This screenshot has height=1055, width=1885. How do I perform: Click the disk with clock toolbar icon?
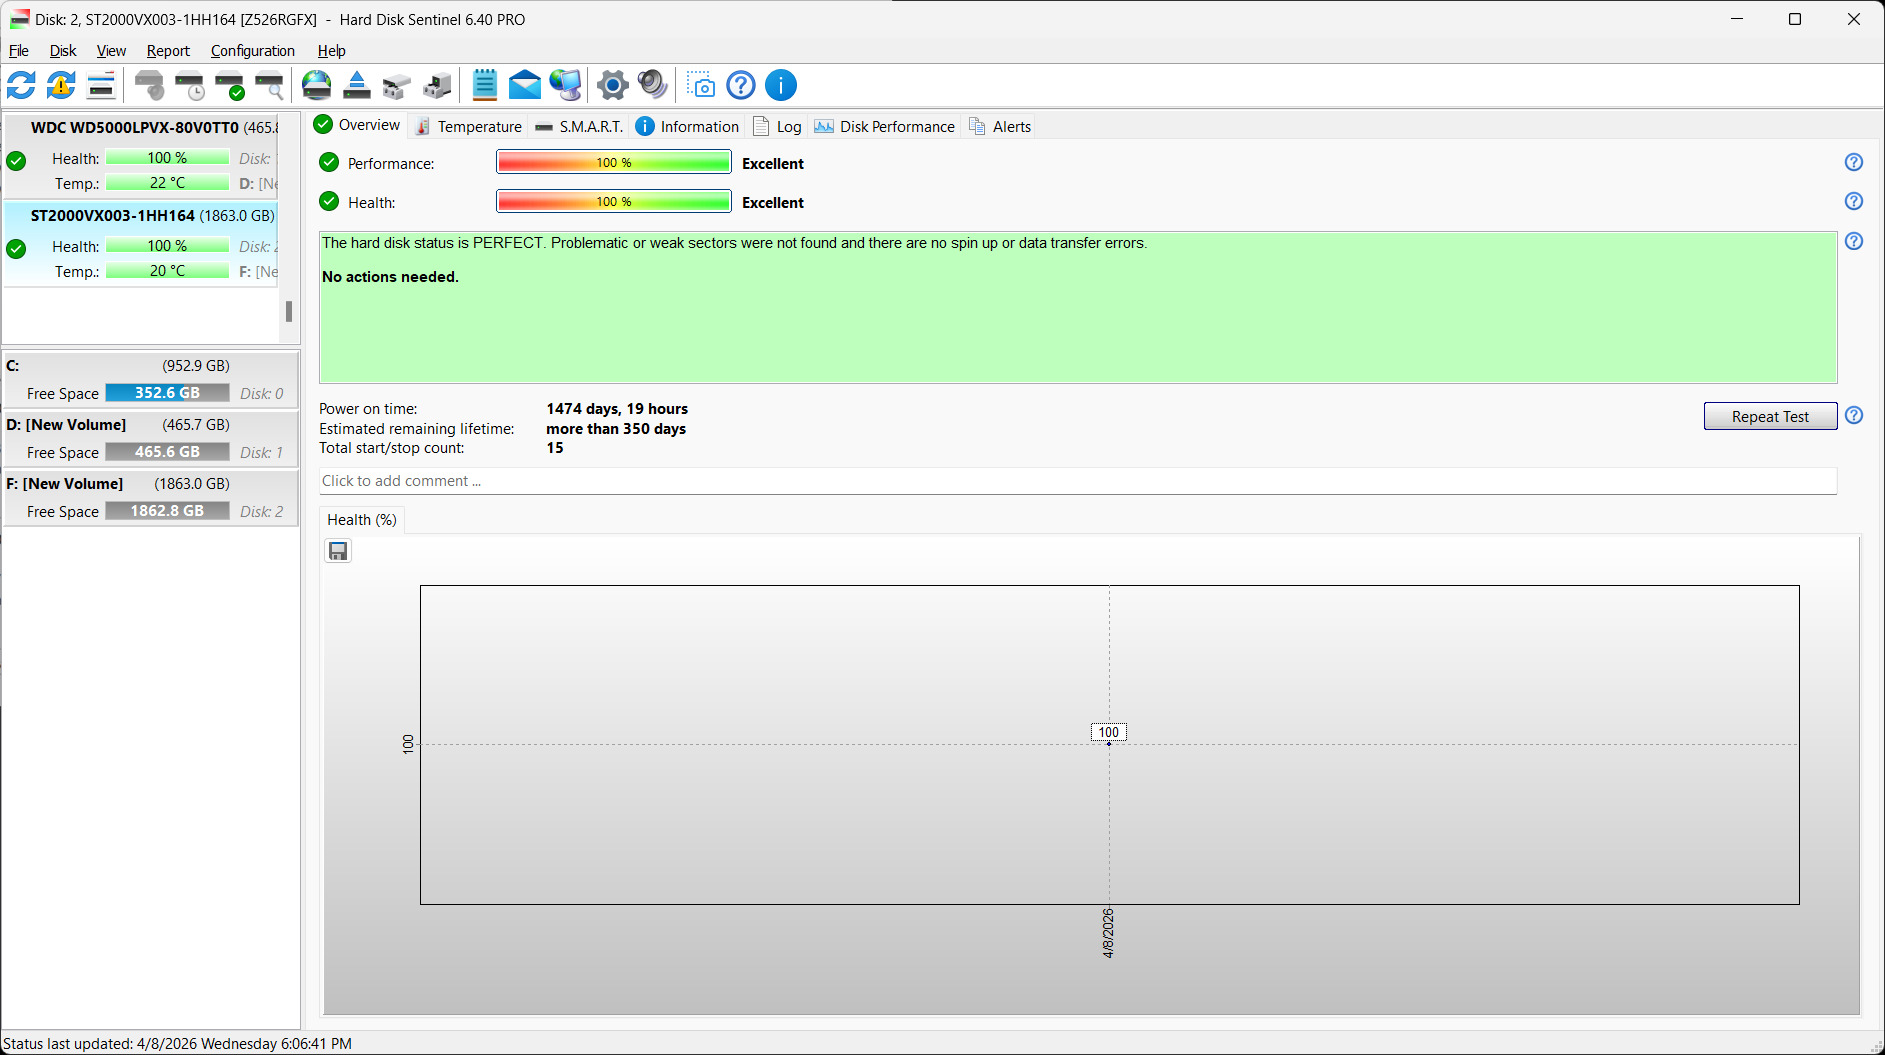190,85
